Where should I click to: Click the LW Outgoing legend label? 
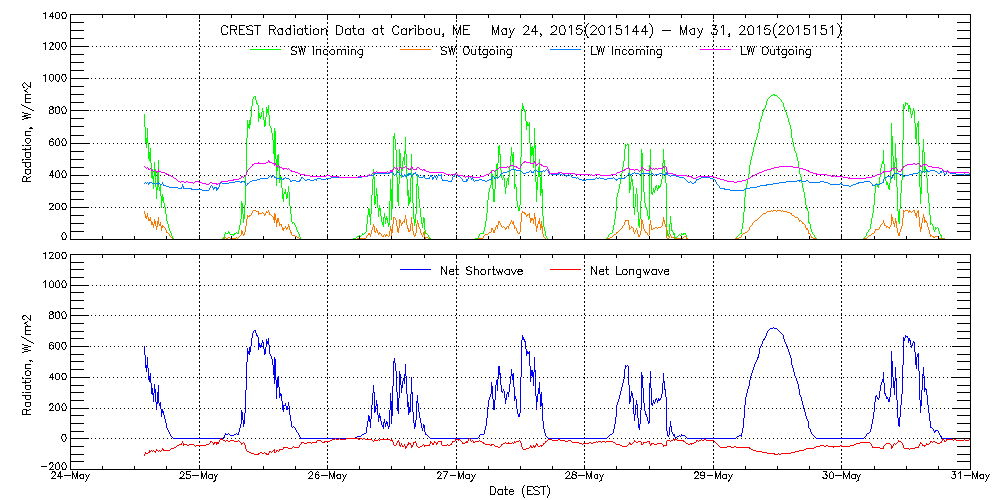pos(775,51)
